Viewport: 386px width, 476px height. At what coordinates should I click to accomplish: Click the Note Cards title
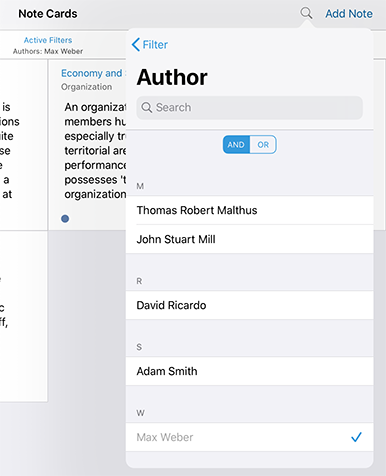click(x=48, y=14)
